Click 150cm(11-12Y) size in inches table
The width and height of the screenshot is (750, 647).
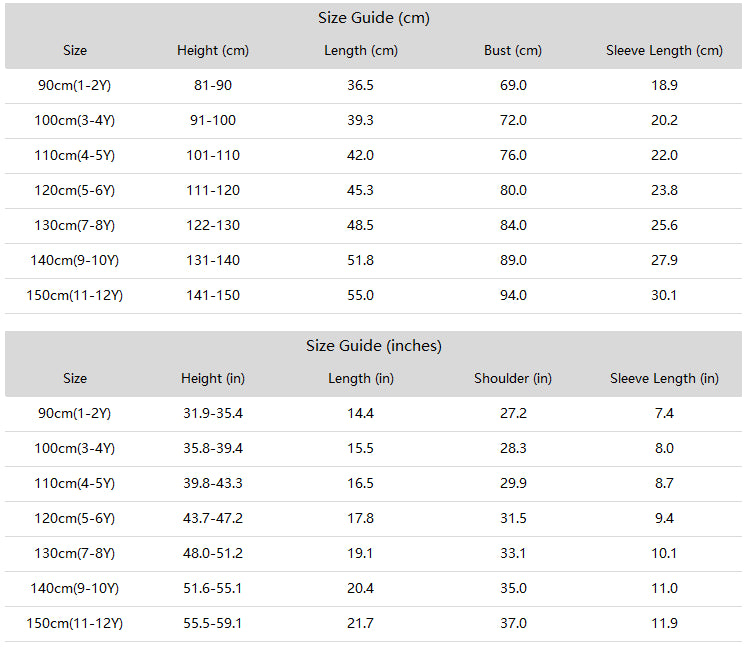pos(75,623)
